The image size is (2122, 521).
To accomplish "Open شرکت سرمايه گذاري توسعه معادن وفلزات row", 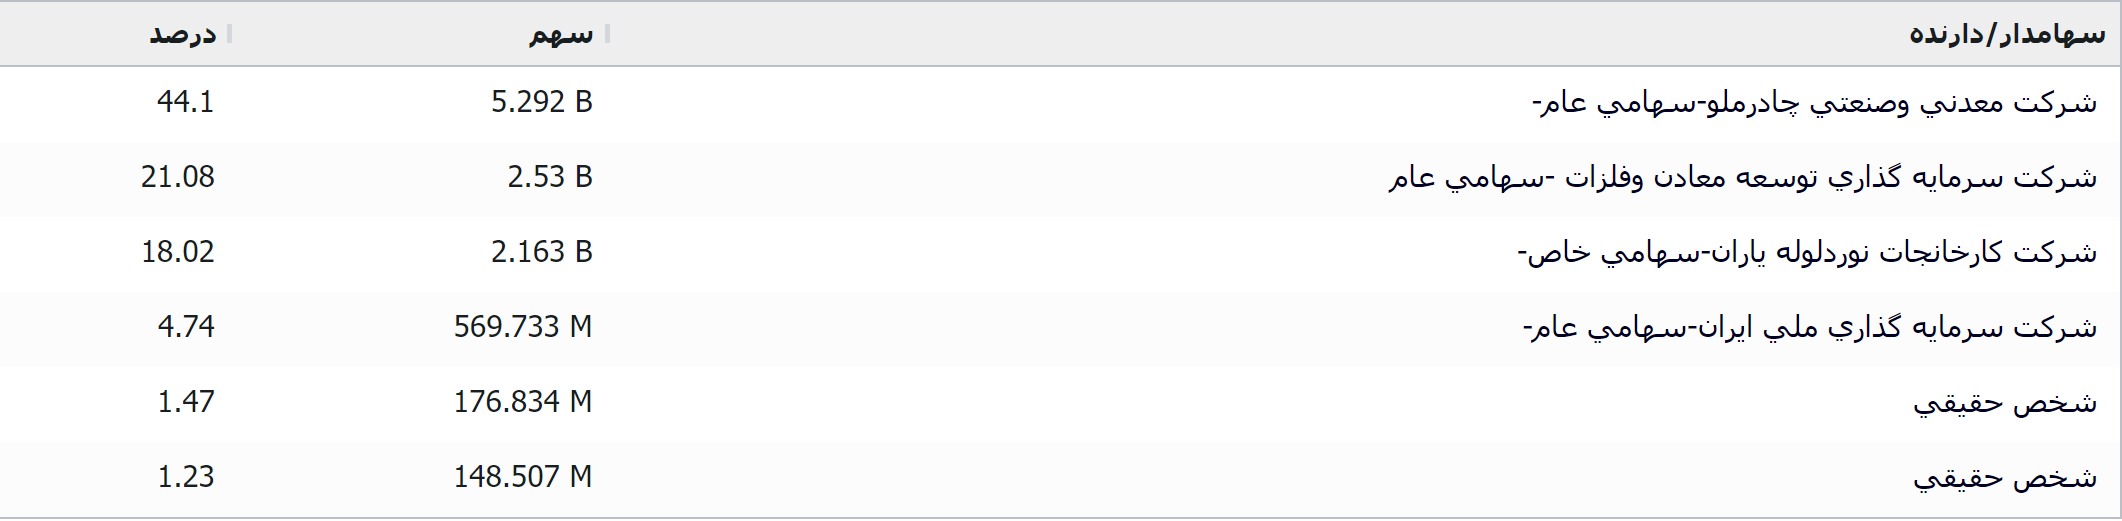I will (1742, 178).
